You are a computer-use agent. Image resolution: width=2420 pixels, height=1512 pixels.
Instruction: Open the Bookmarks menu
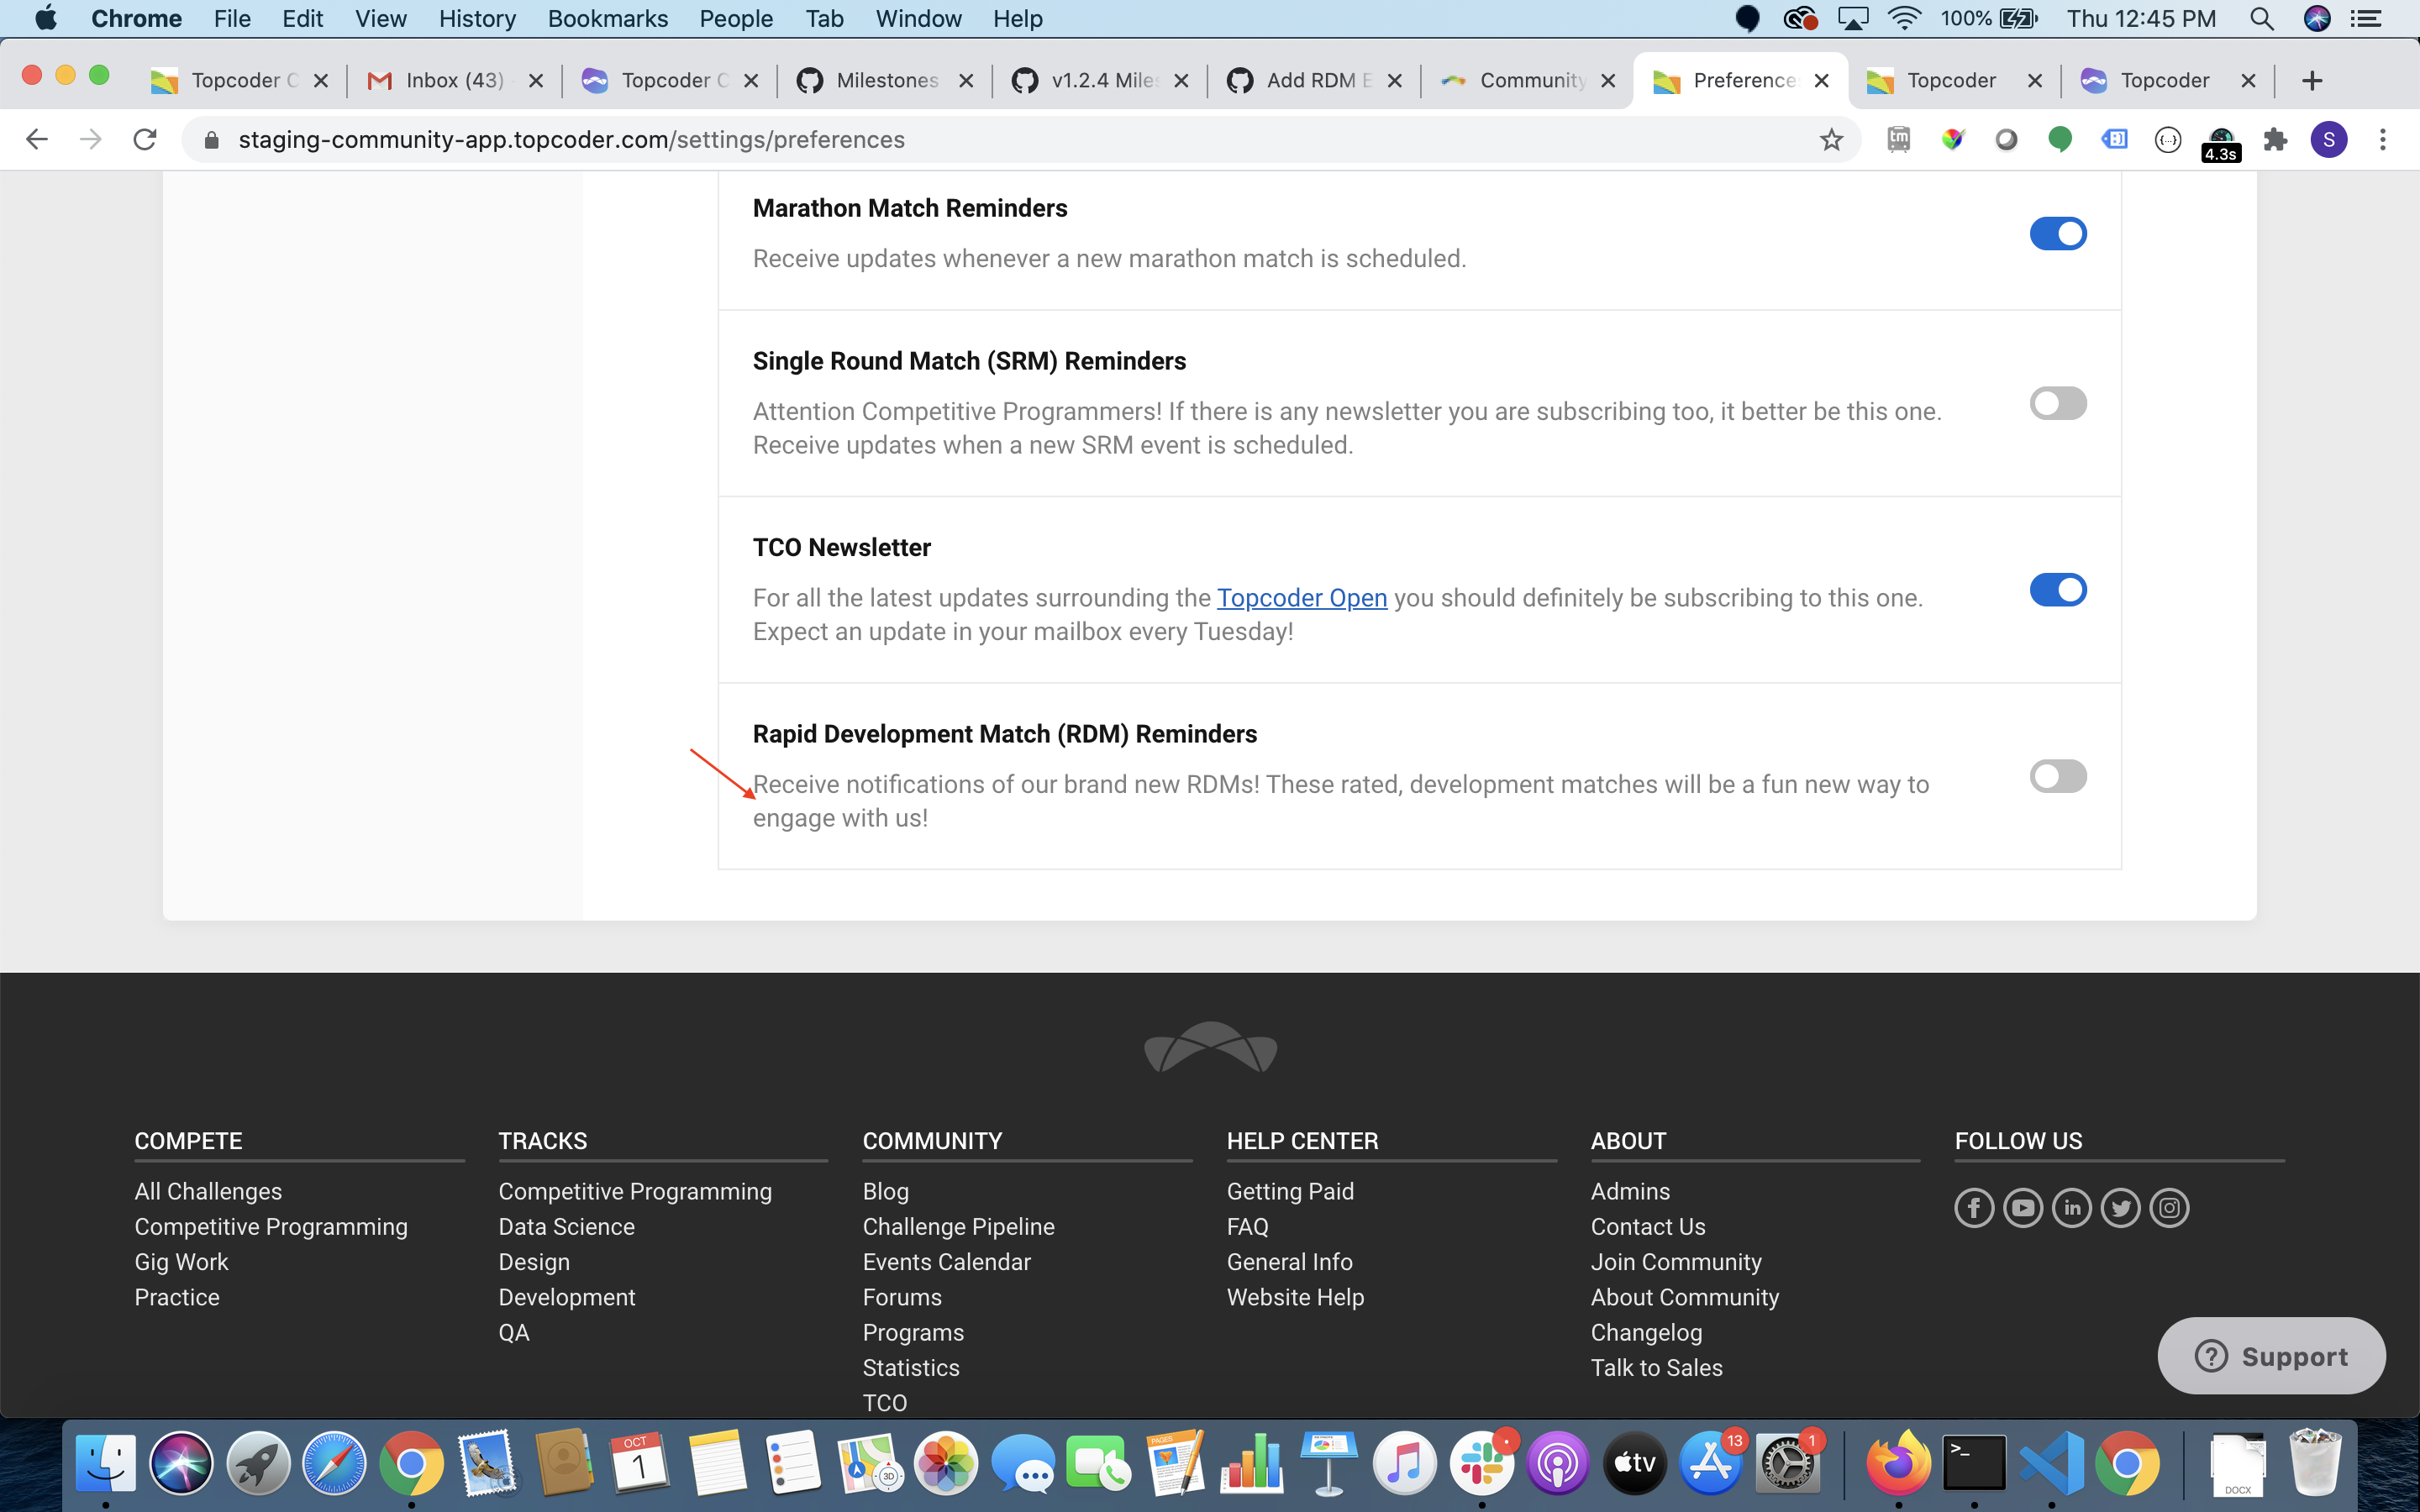[607, 19]
